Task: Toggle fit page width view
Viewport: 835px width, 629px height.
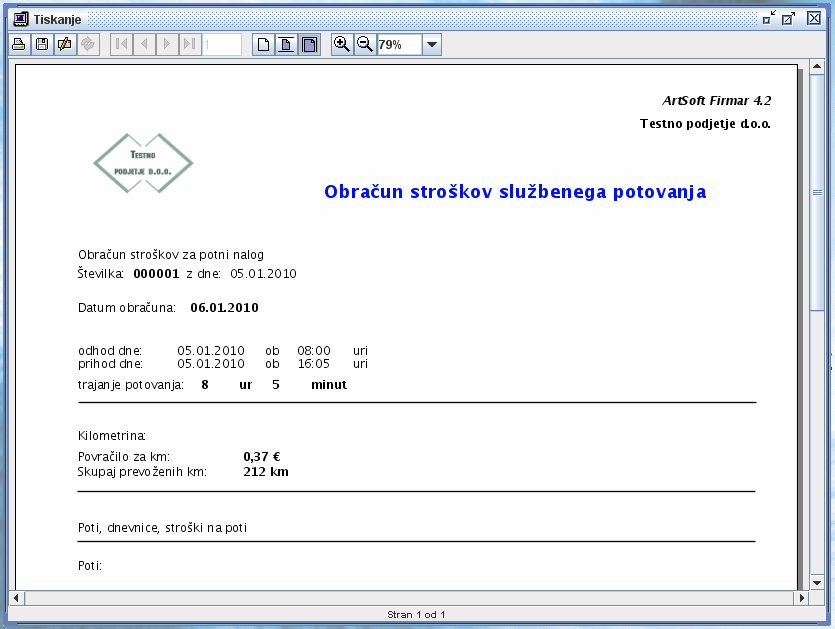Action: tap(286, 45)
